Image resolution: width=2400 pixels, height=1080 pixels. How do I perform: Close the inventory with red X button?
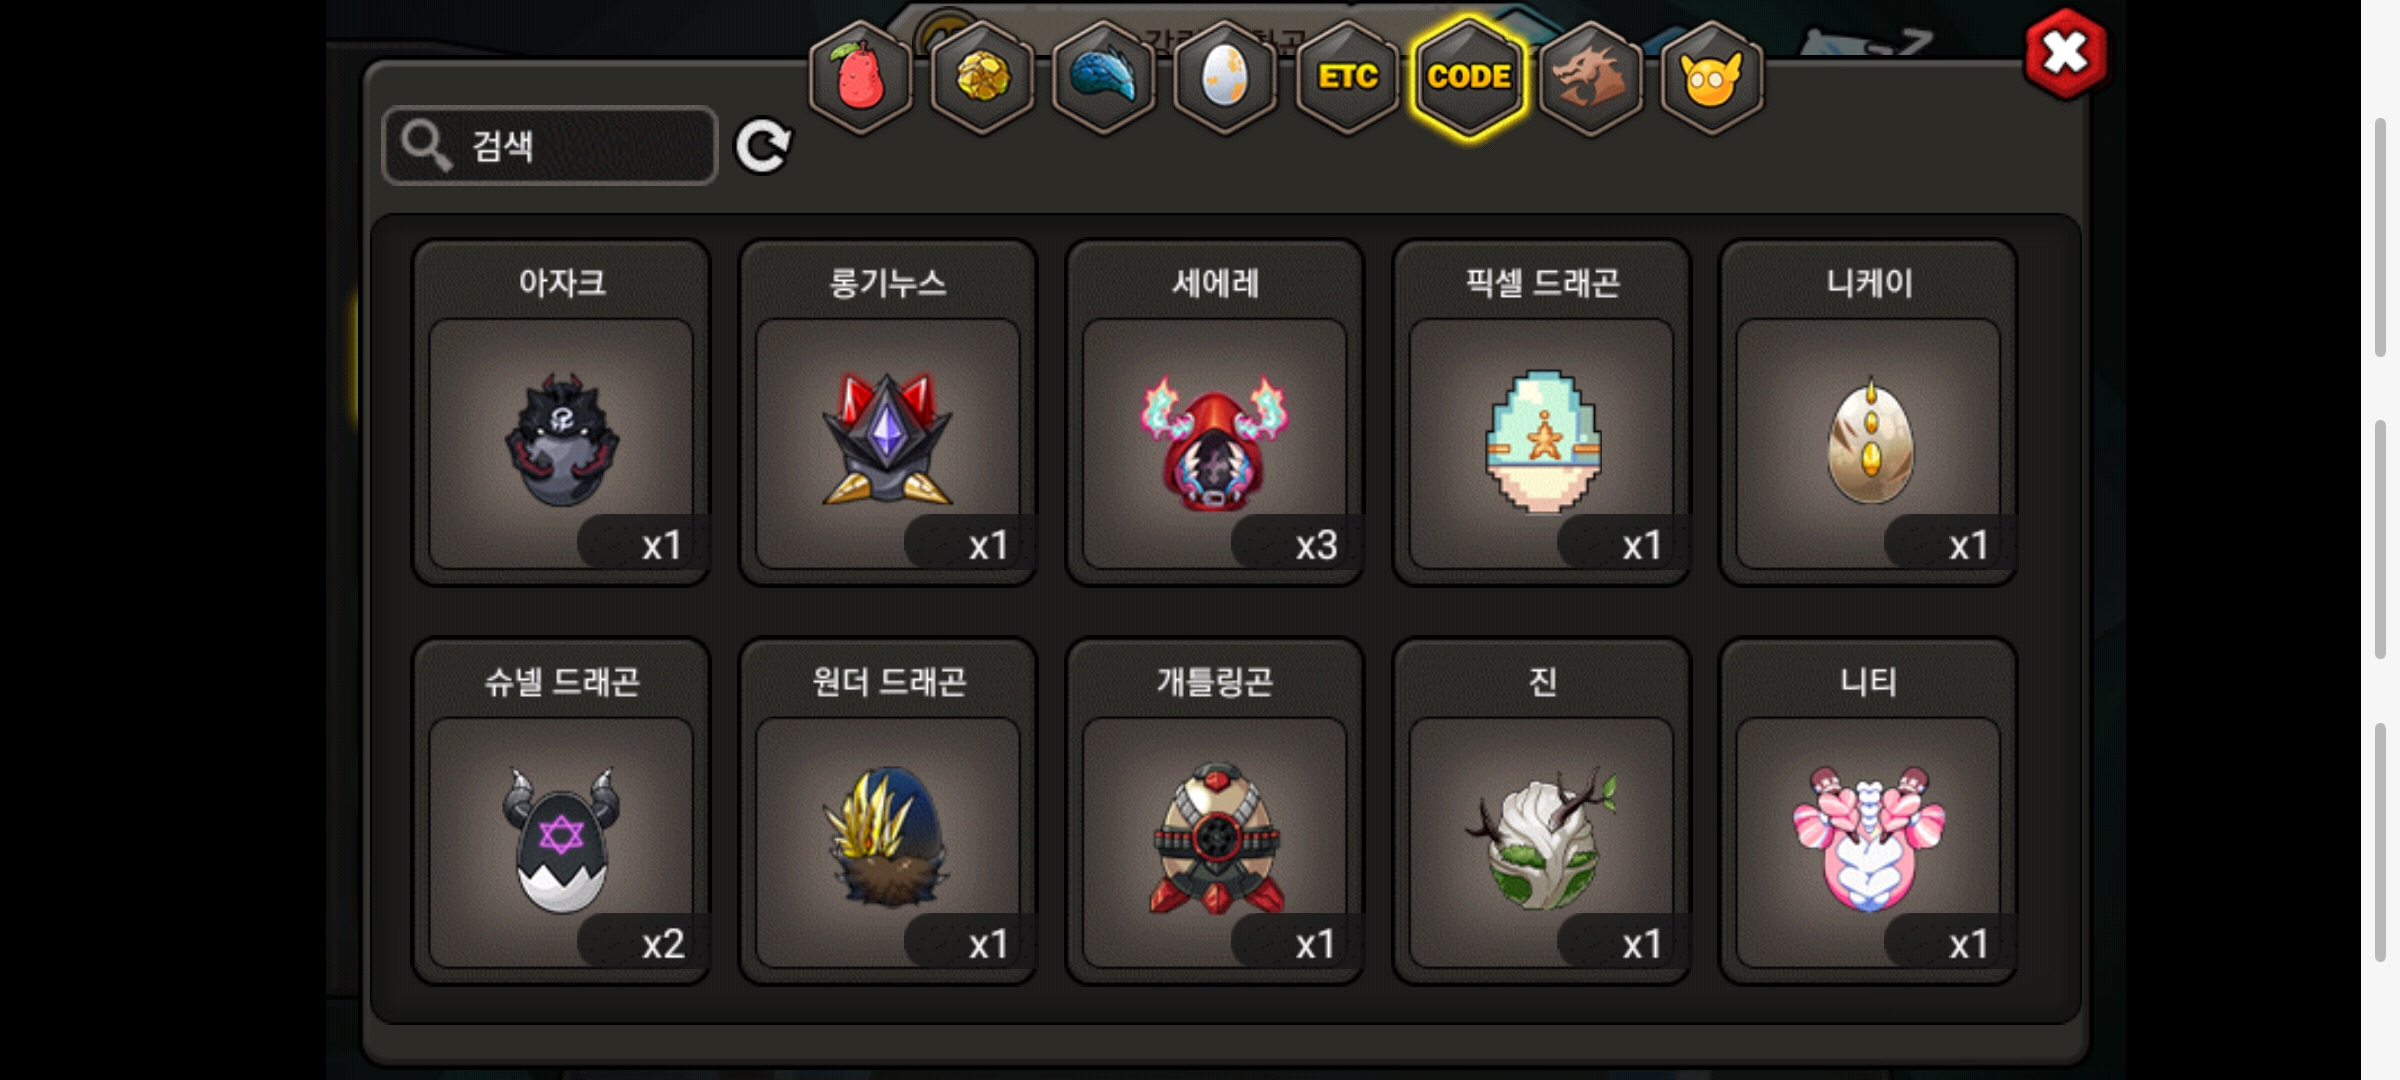2066,54
